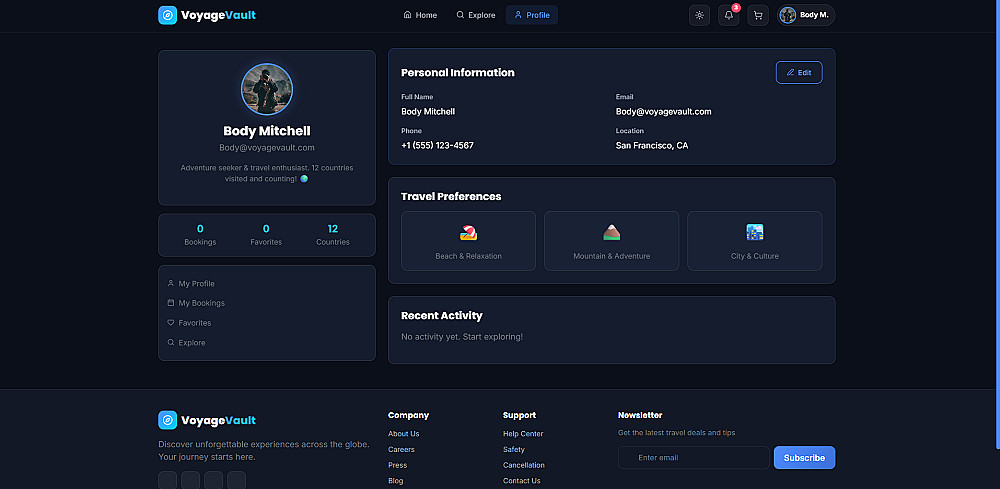Click the San Francisco, CA location value
Viewport: 1000px width, 489px height.
pyautogui.click(x=652, y=146)
